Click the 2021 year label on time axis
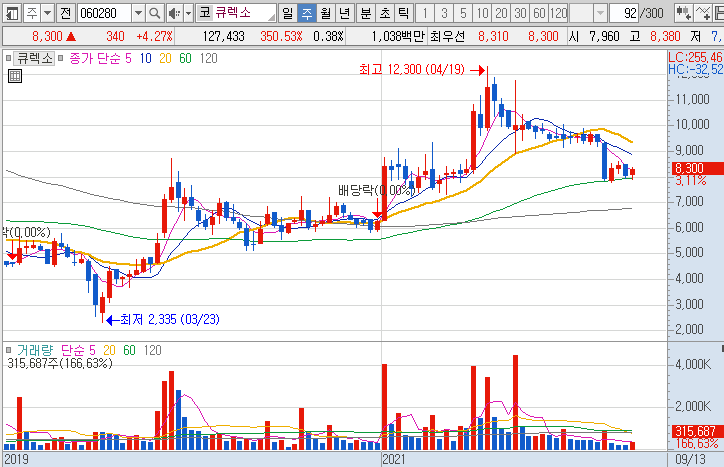Viewport: 724px width, 467px height. [x=394, y=459]
